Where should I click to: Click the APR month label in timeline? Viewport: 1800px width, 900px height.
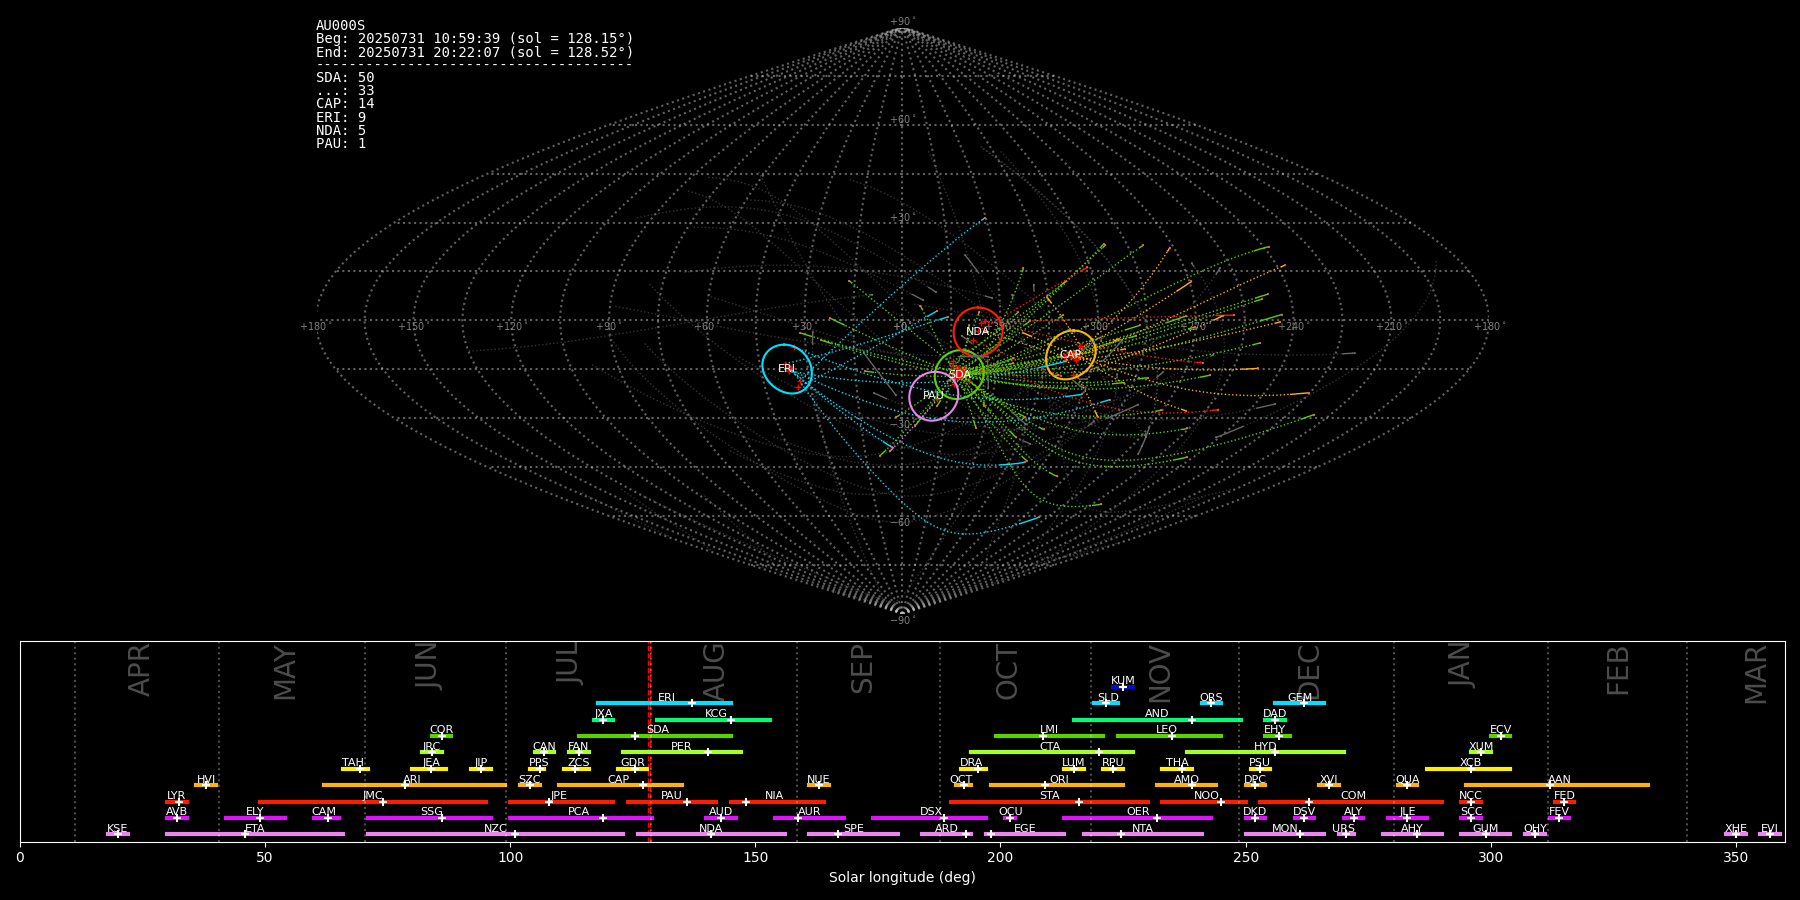[139, 670]
